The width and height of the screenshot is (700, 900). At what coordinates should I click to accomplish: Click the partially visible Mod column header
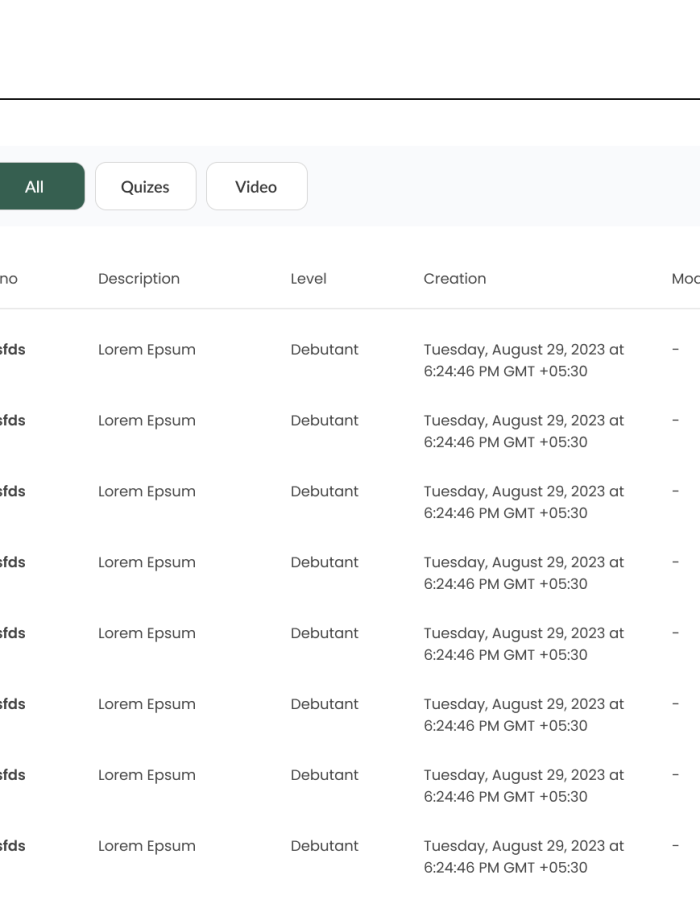tap(685, 279)
